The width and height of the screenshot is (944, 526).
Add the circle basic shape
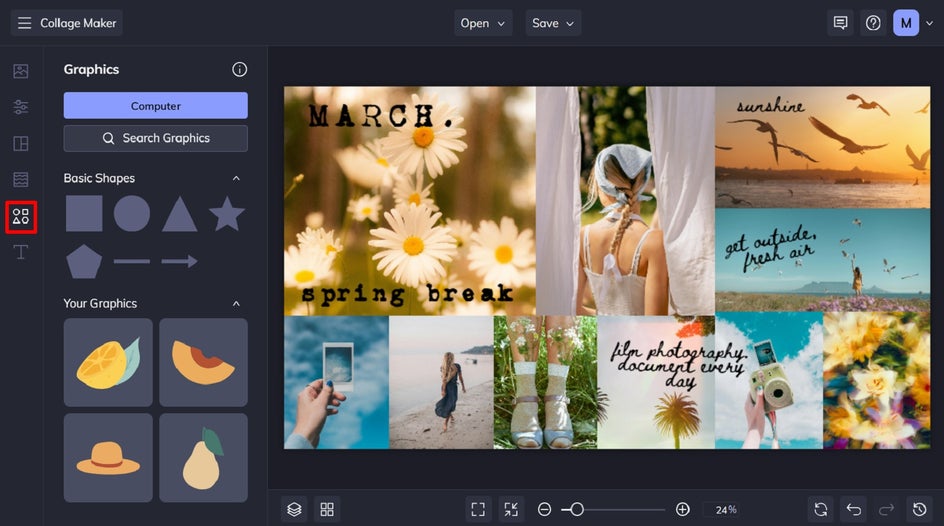(x=132, y=213)
